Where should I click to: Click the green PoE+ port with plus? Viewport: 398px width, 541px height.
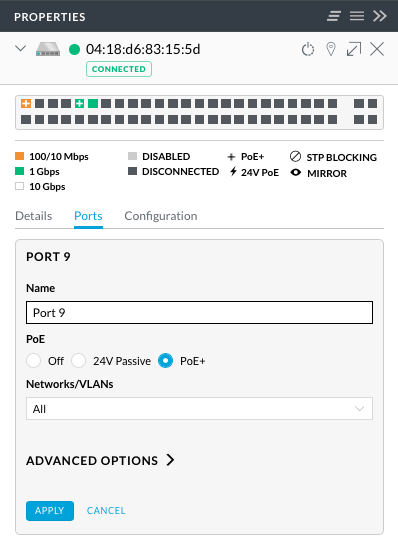pos(79,103)
